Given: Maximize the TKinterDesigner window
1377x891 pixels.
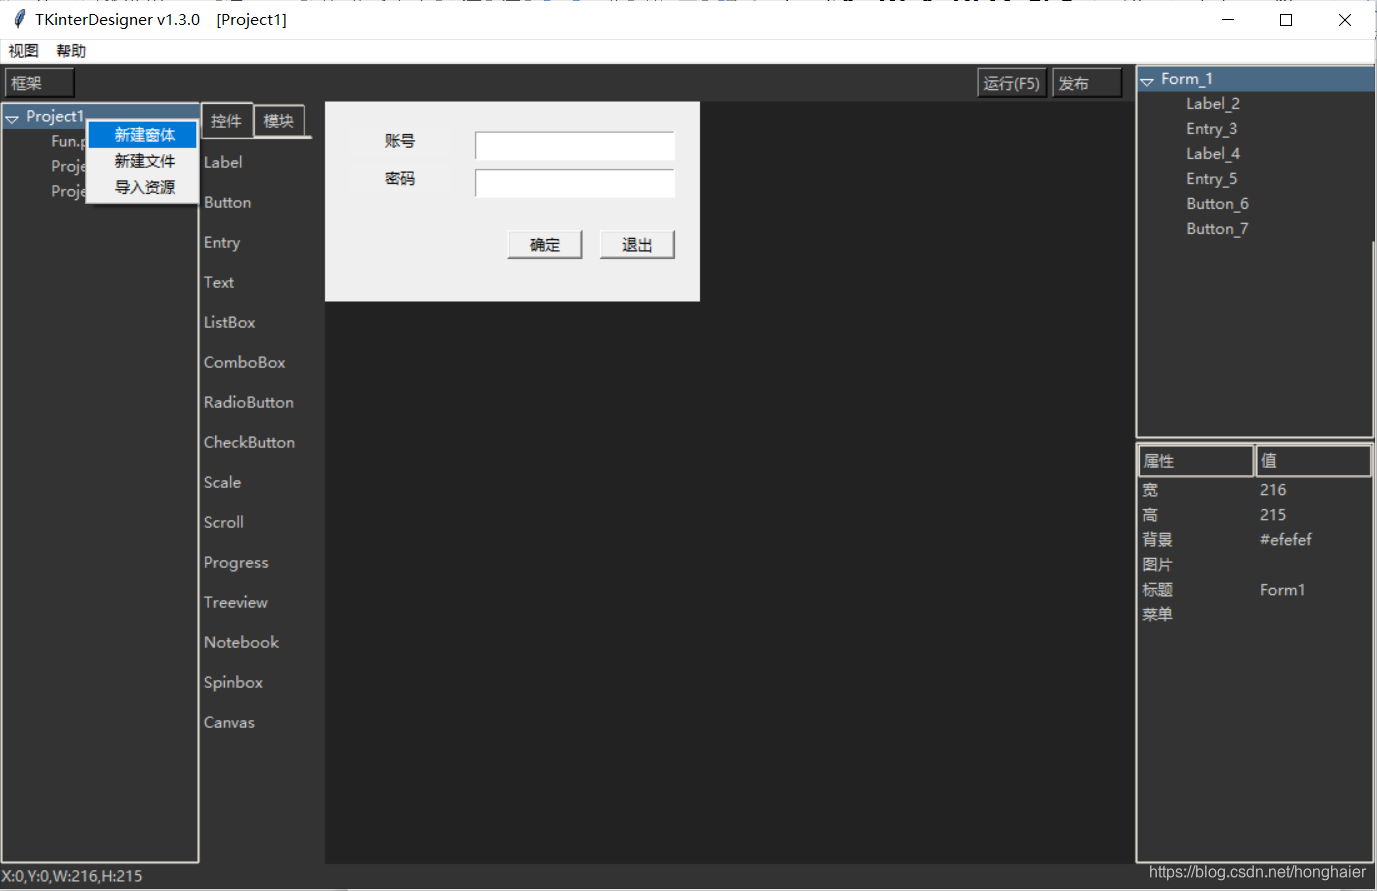Looking at the screenshot, I should pos(1286,20).
